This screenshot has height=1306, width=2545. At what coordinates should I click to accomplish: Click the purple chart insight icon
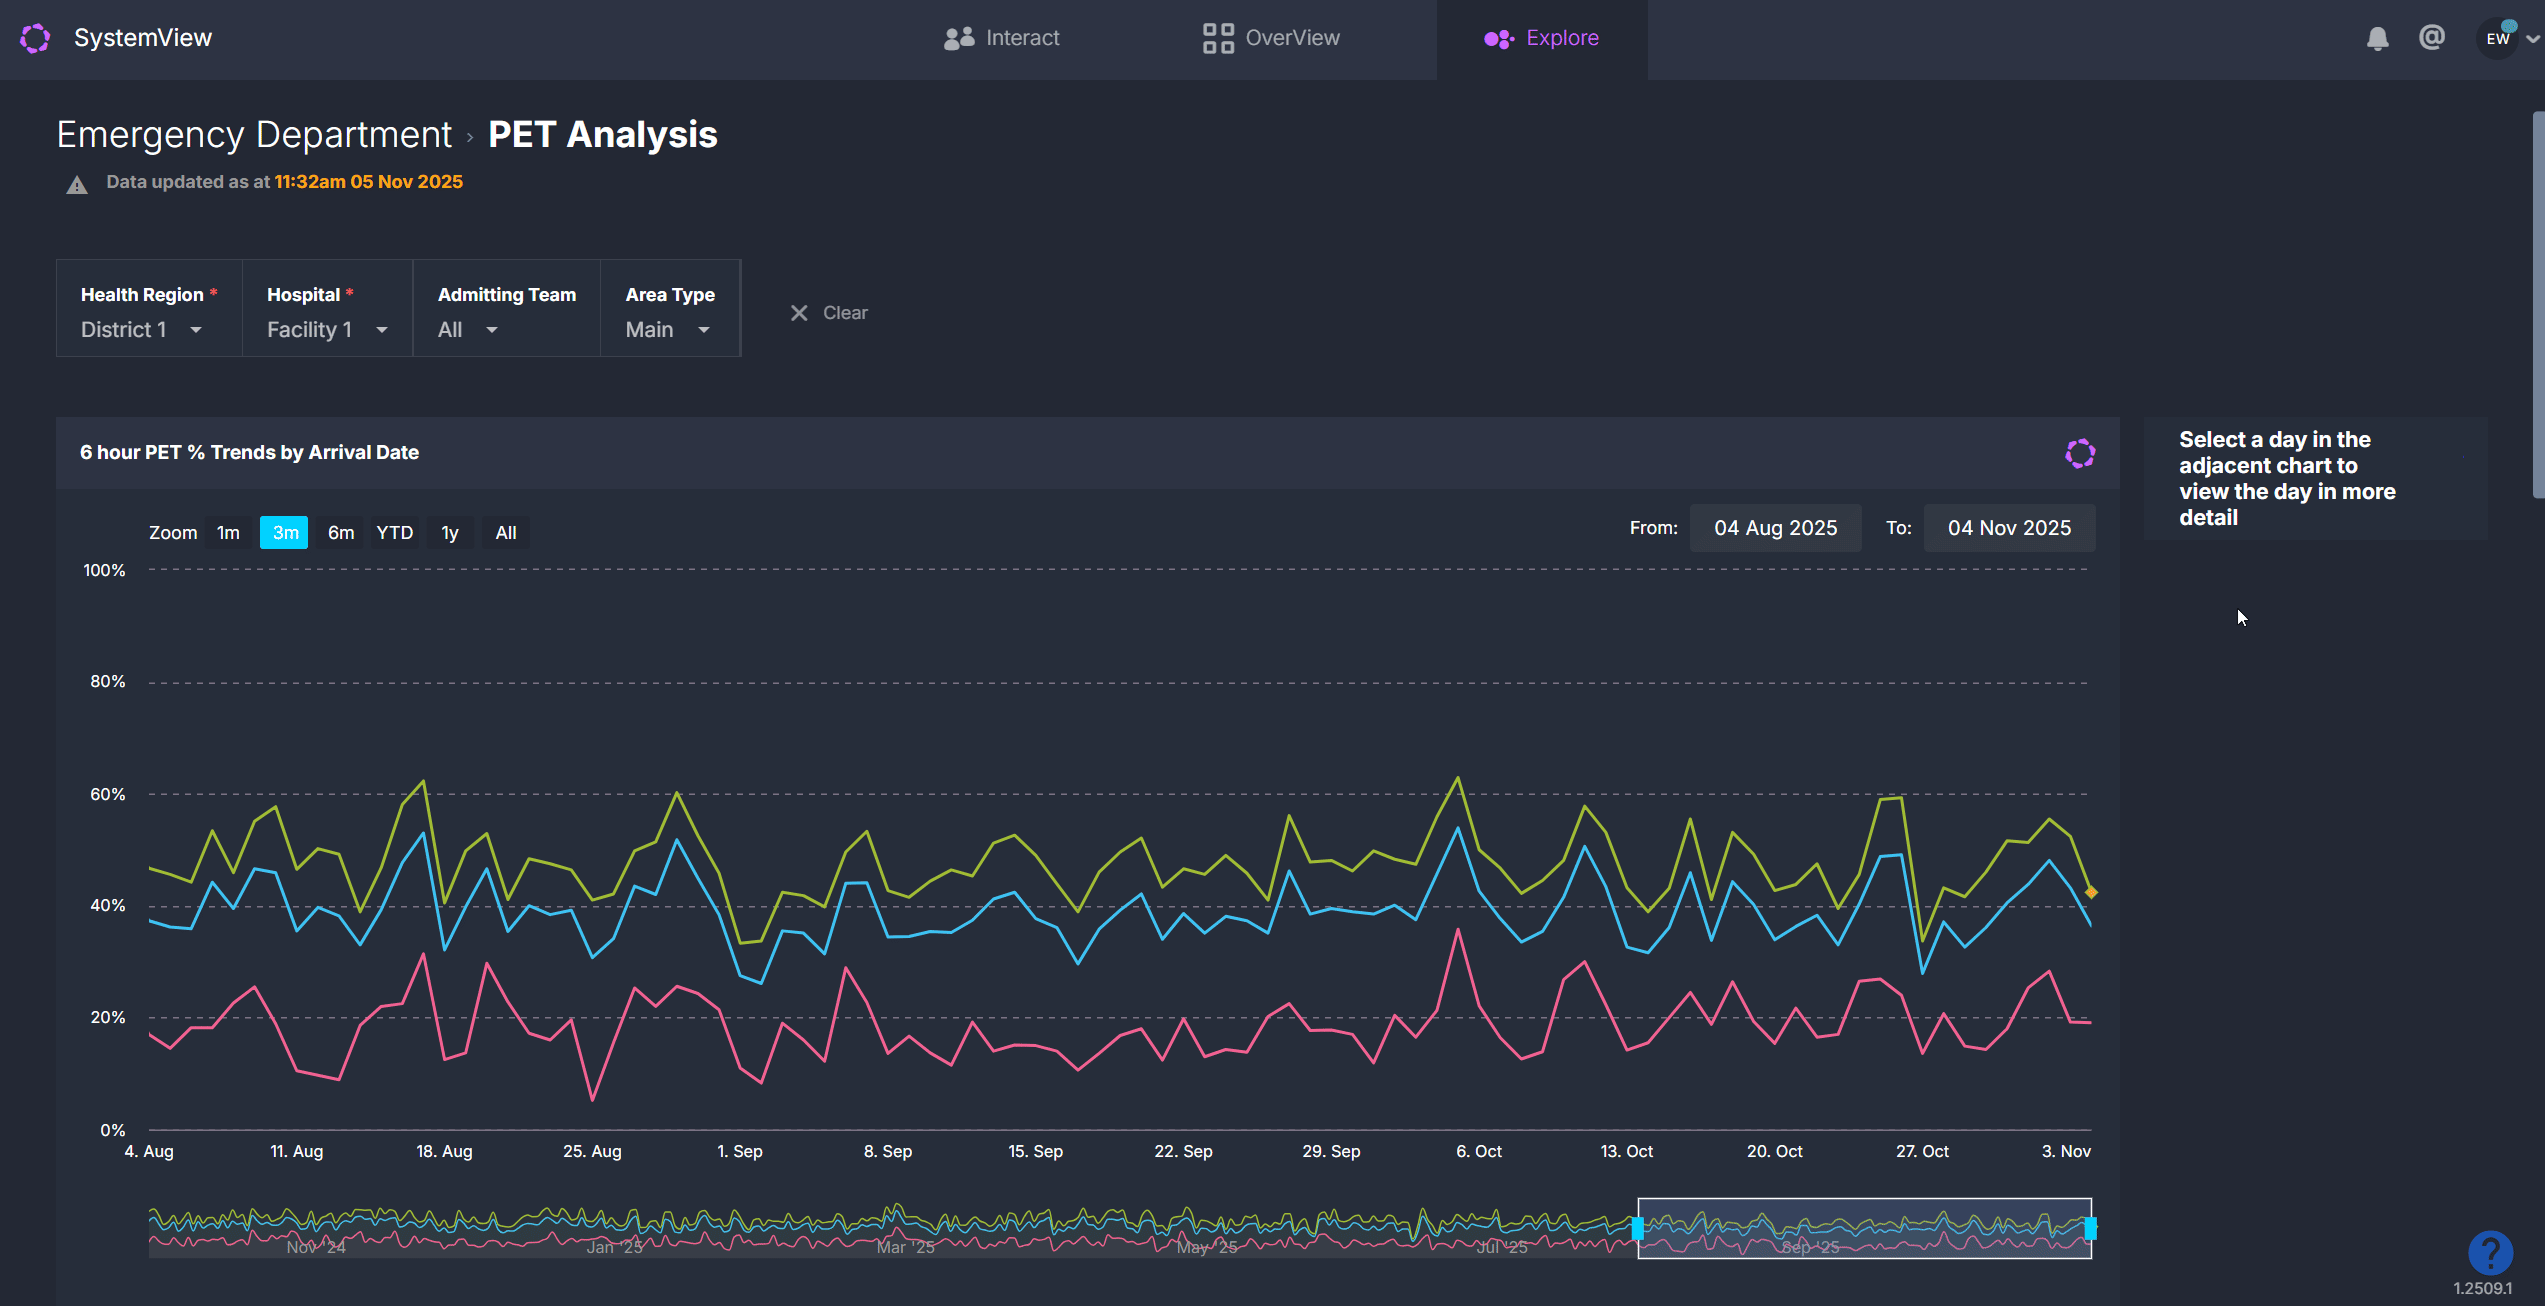point(2080,453)
